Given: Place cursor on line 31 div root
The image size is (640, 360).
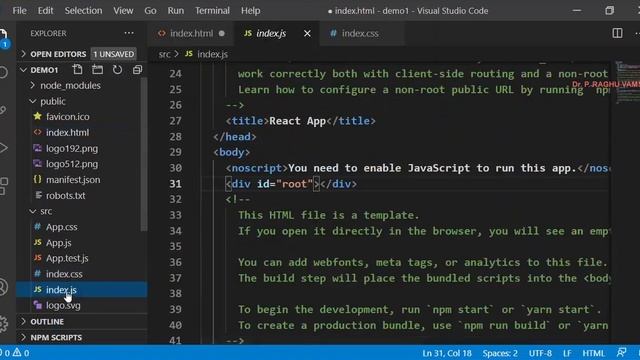Looking at the screenshot, I should coord(291,184).
